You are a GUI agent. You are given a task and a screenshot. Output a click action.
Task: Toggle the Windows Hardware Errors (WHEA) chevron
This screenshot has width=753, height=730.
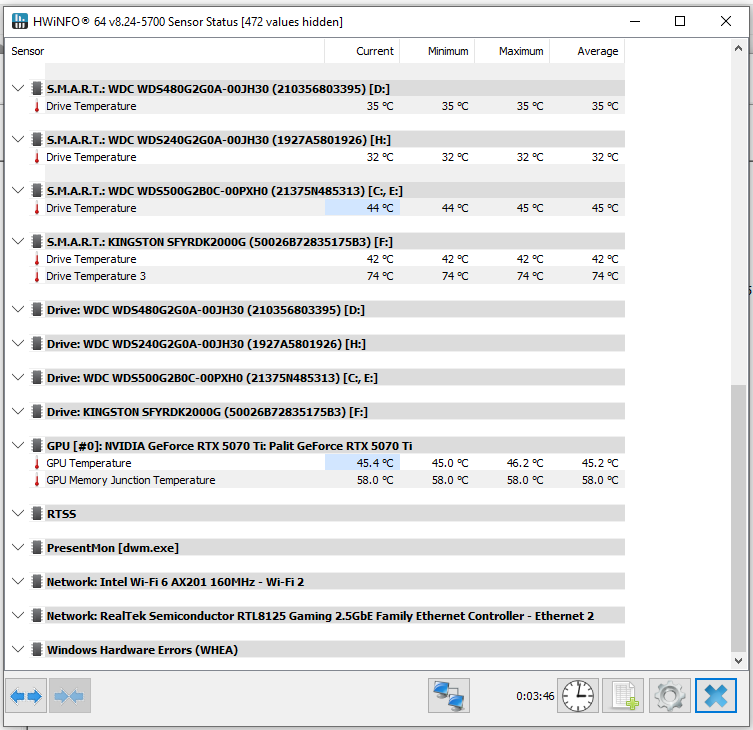[18, 649]
